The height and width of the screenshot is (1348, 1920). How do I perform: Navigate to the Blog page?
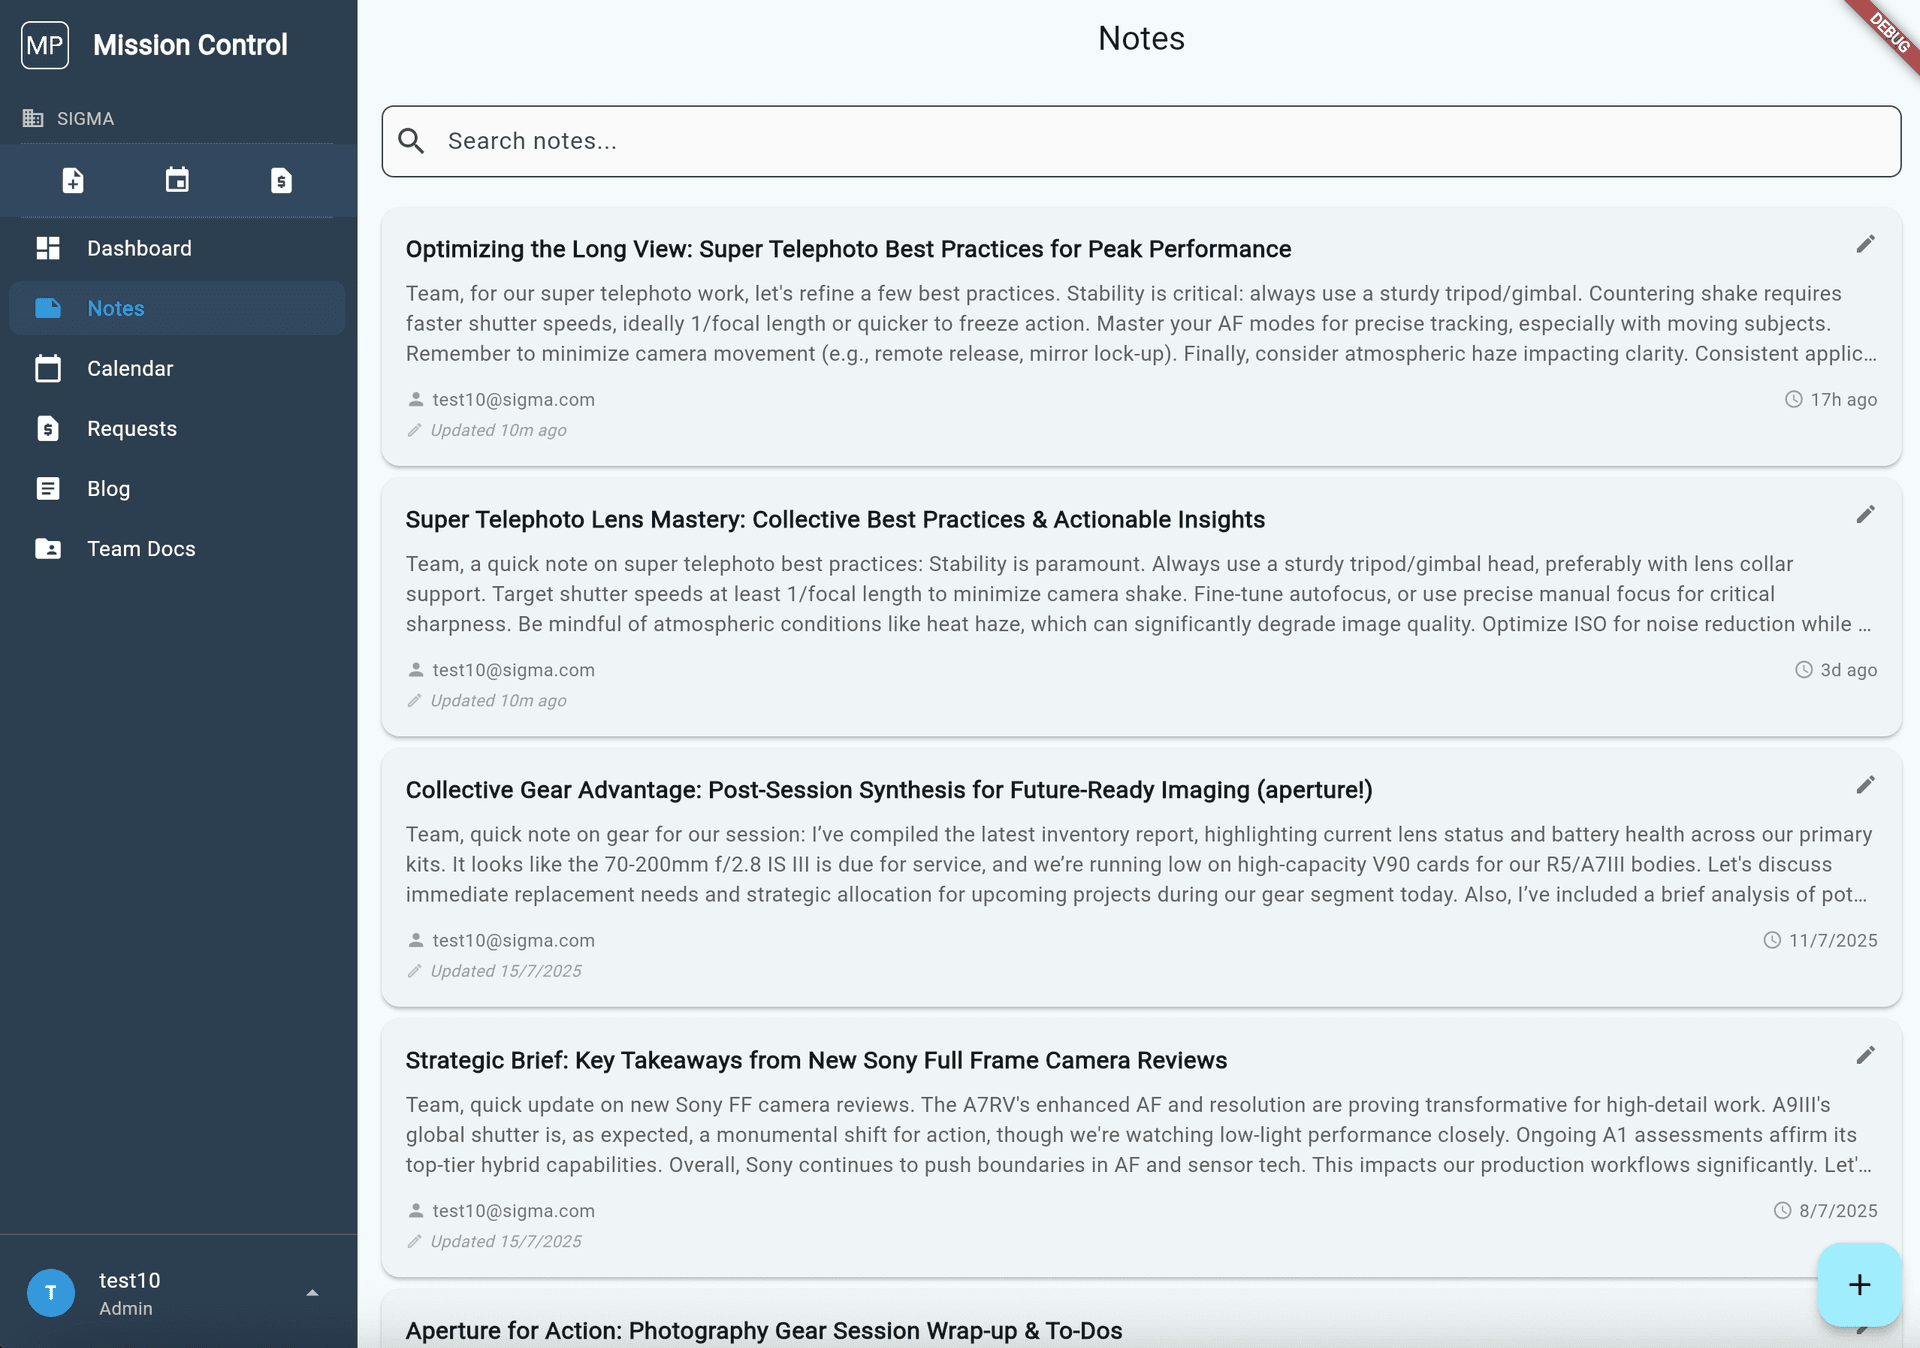(177, 488)
